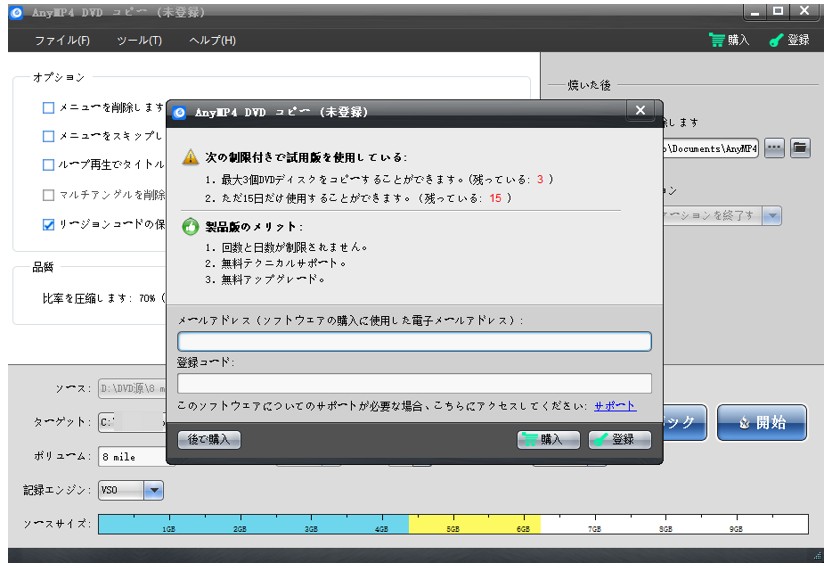Click the cart icon beside 購入 in header

click(716, 40)
